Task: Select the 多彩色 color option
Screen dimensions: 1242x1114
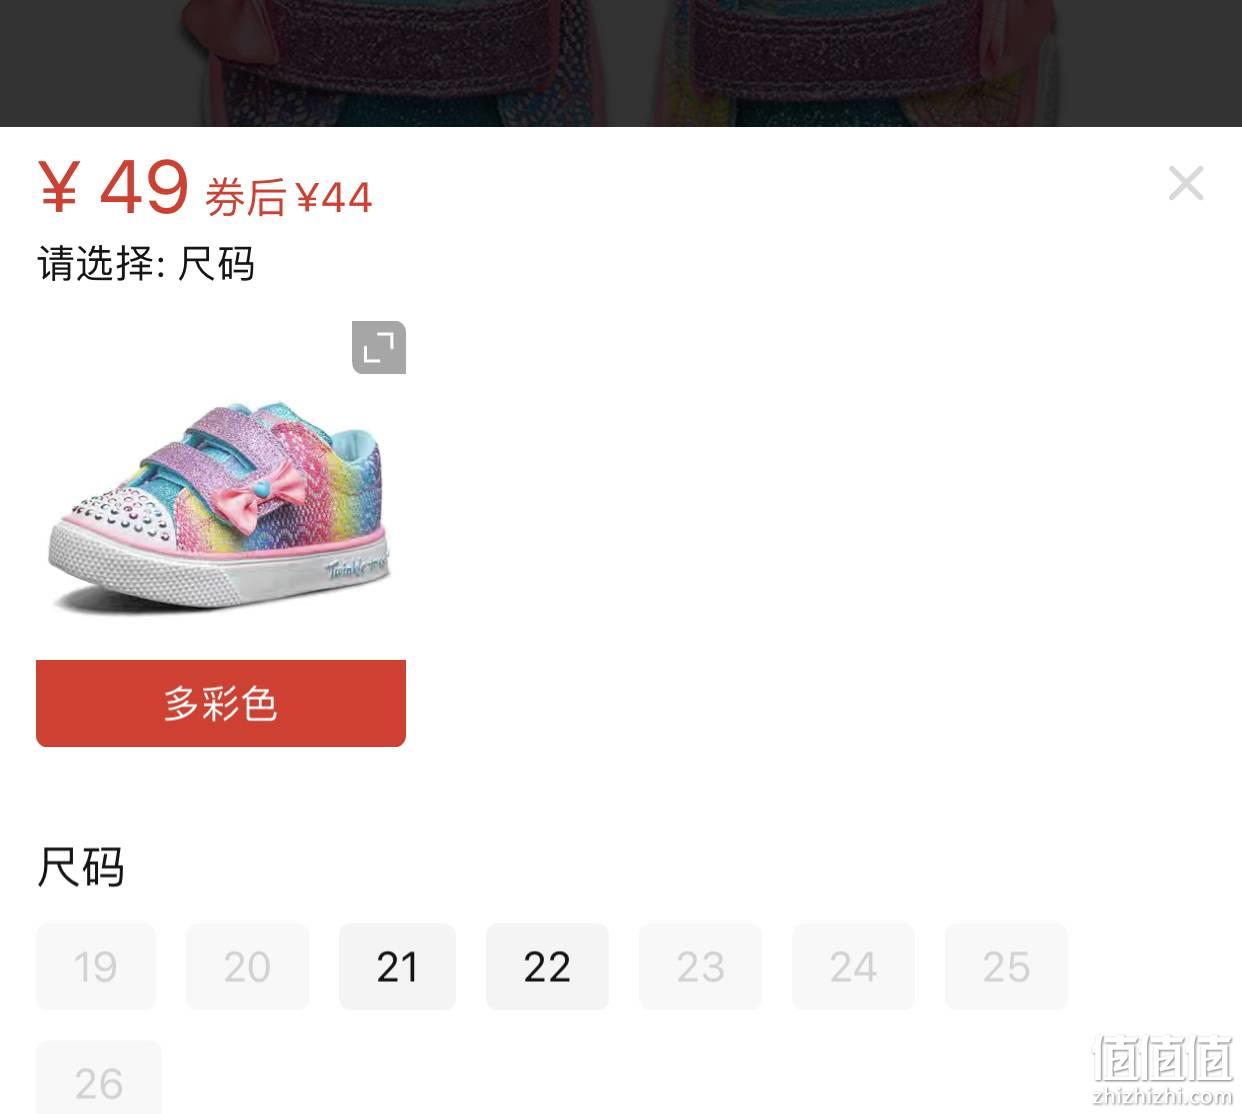Action: tap(221, 703)
